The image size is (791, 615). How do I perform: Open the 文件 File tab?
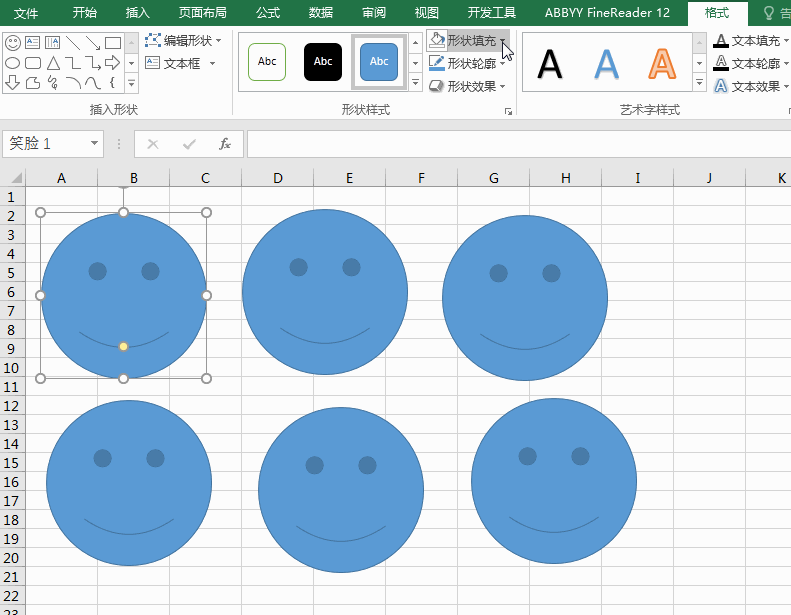coord(25,13)
